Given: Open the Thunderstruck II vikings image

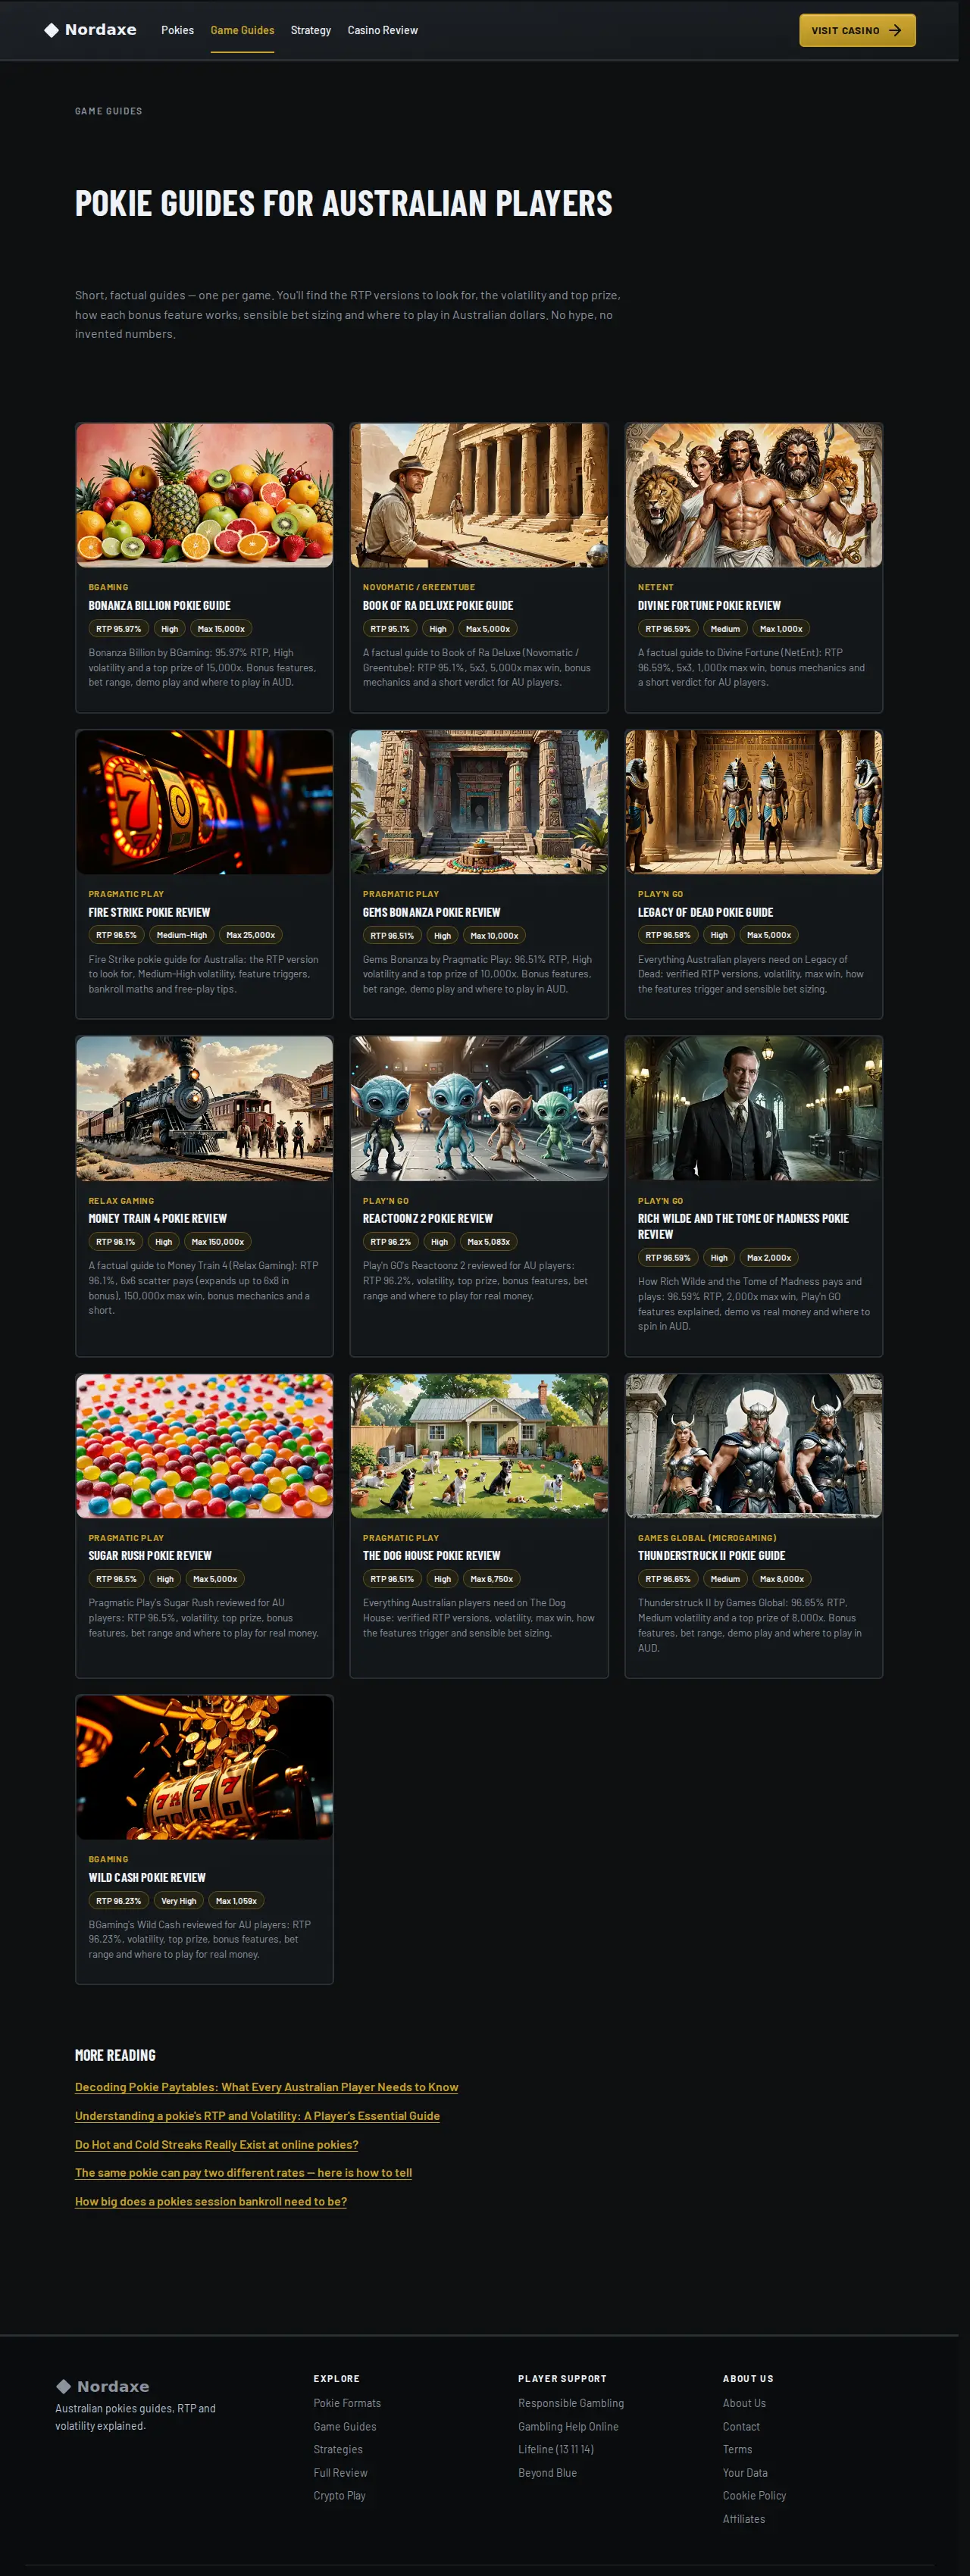Looking at the screenshot, I should 754,1446.
